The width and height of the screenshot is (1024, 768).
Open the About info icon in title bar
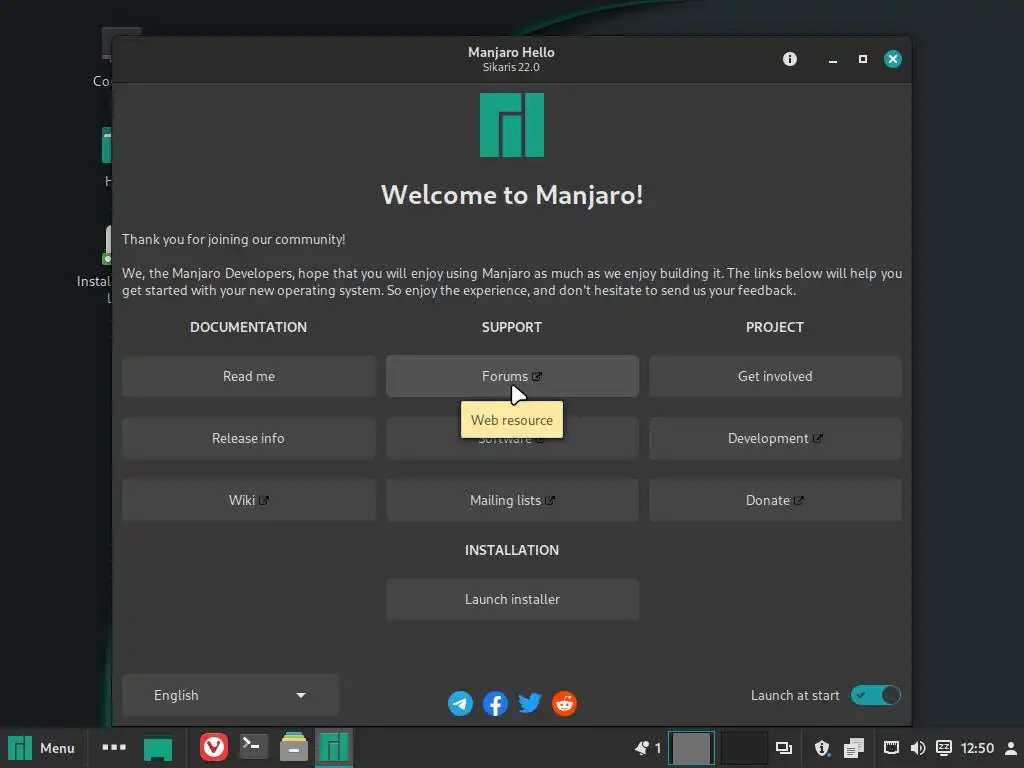[790, 59]
